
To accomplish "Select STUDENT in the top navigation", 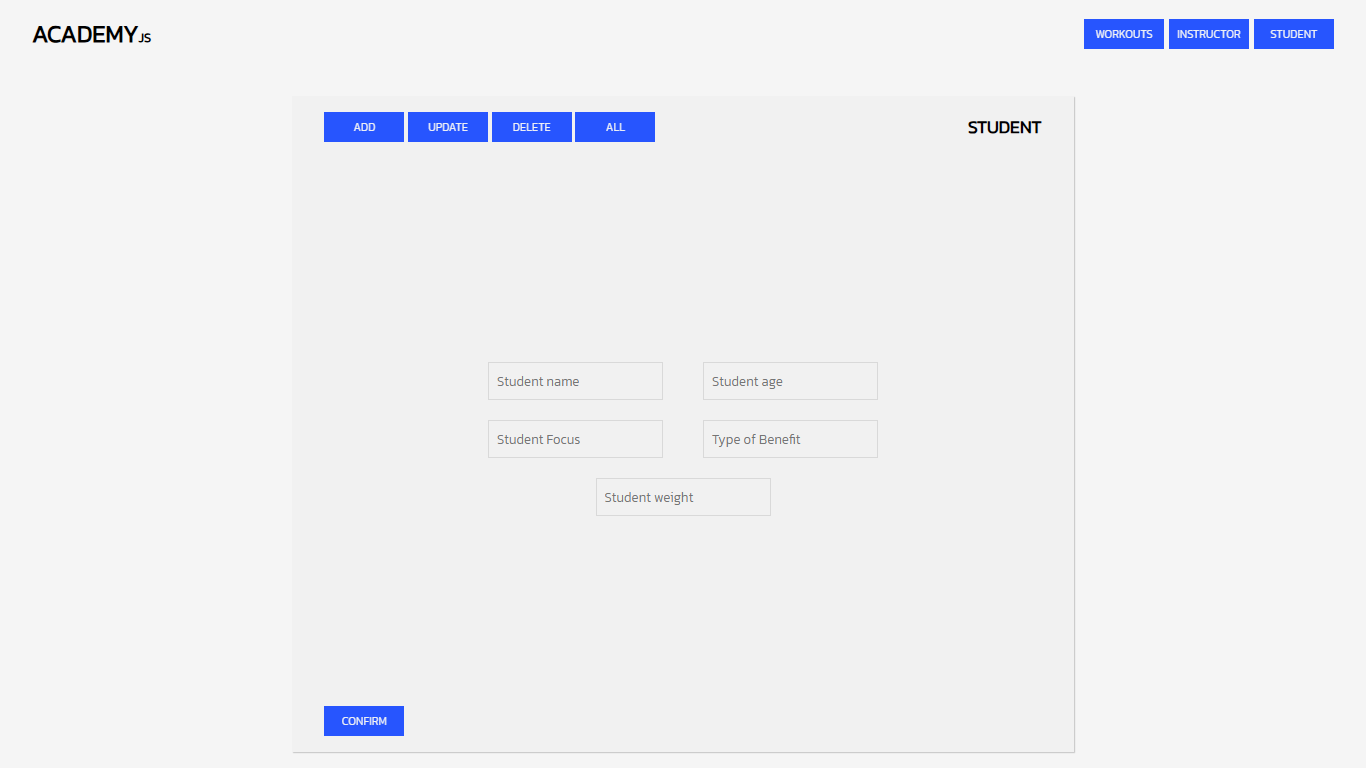I will click(x=1293, y=34).
